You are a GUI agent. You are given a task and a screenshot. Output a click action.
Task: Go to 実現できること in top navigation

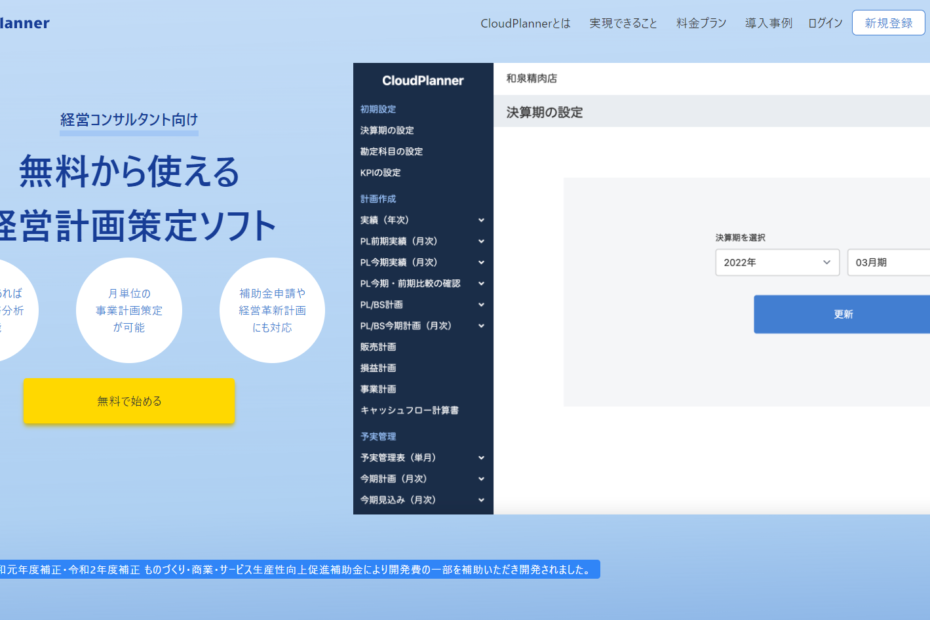pos(623,23)
